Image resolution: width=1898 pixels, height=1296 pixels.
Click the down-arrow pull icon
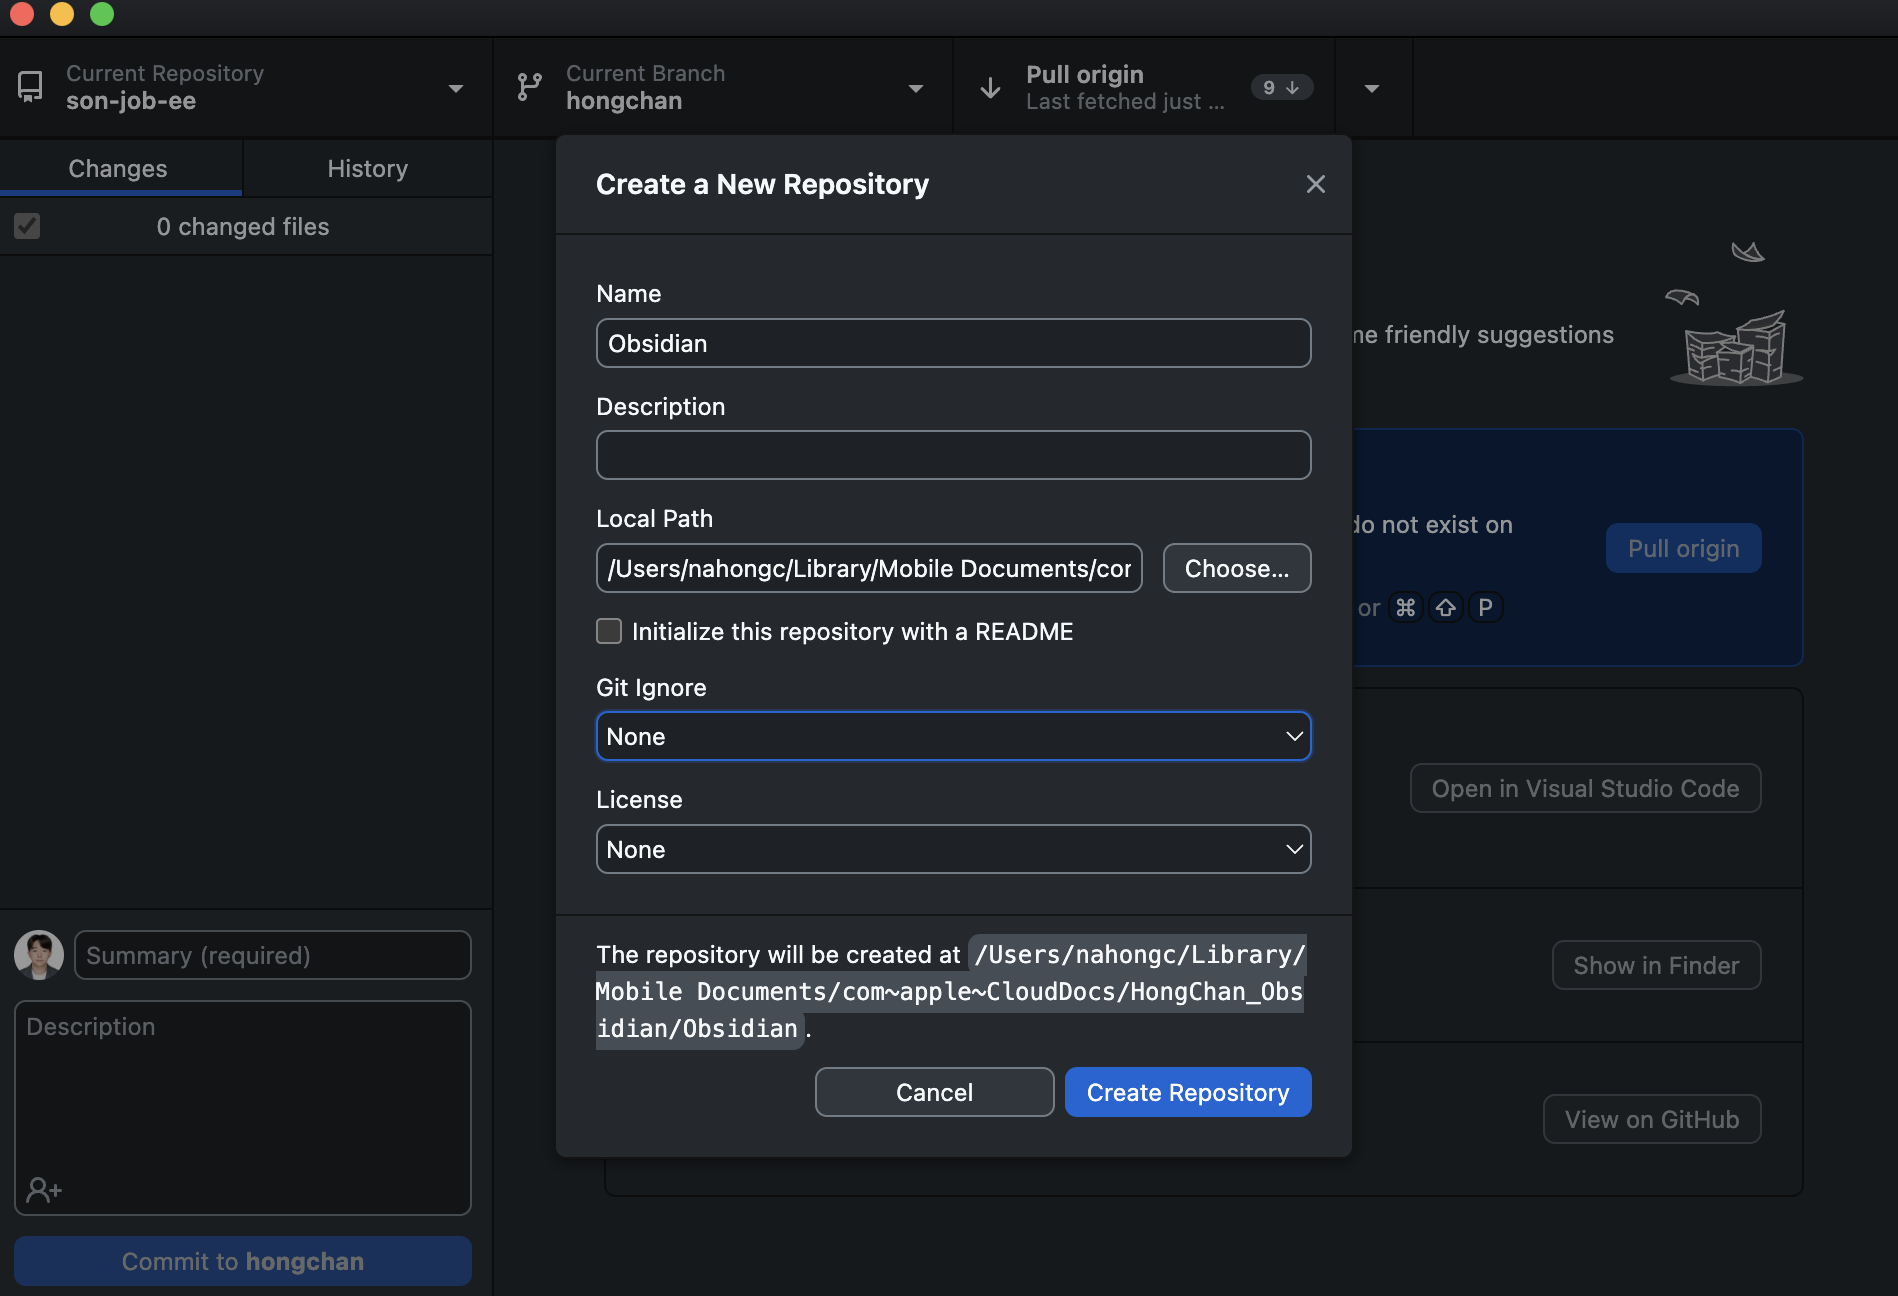(x=990, y=88)
